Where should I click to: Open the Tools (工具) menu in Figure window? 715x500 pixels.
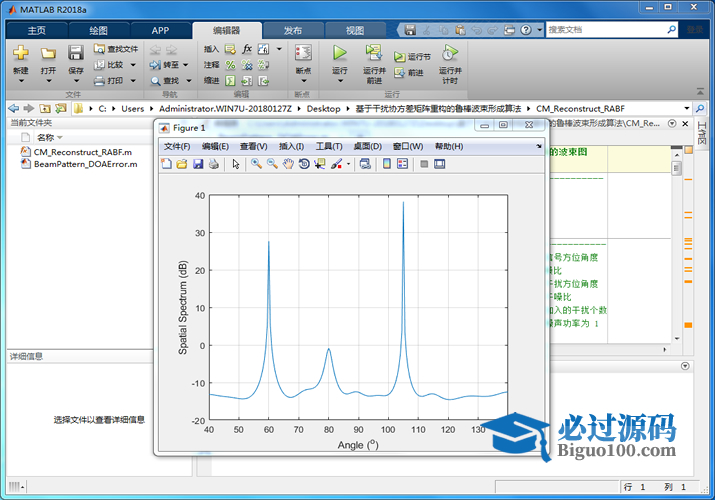(329, 146)
